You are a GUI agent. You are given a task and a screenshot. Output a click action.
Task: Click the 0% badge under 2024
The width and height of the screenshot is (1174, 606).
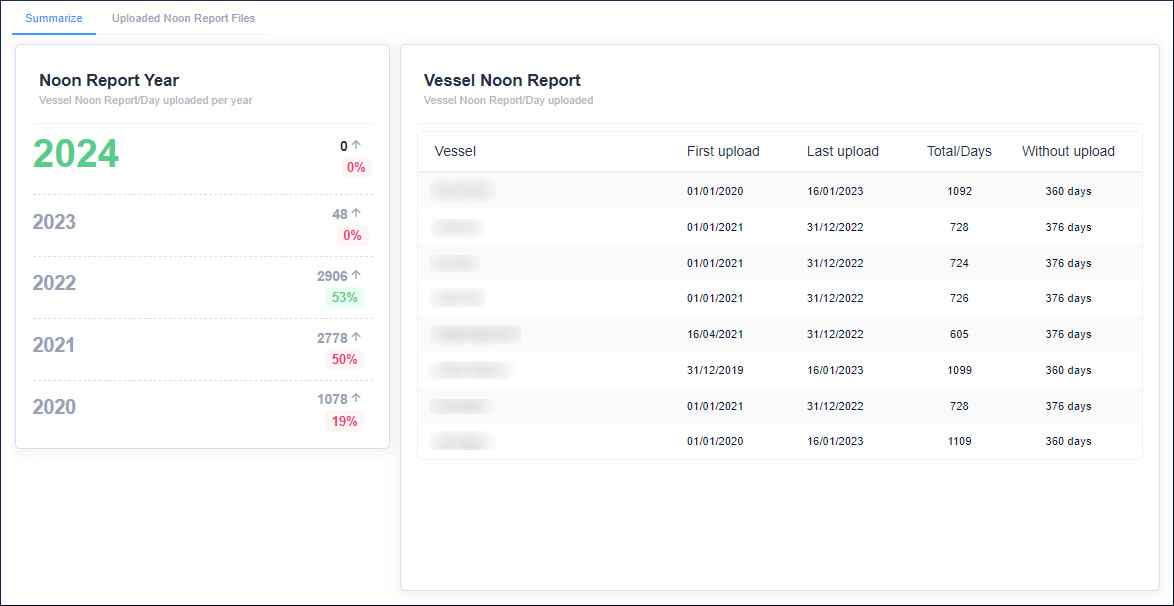[x=356, y=167]
